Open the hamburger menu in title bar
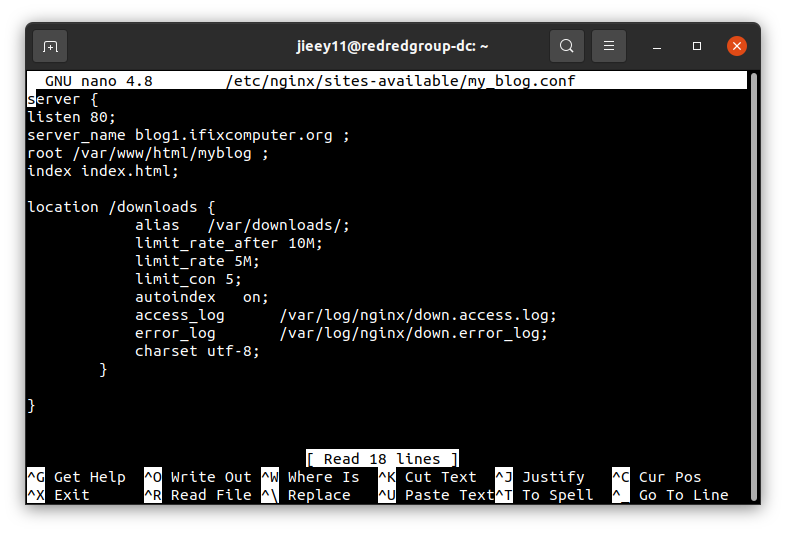Image resolution: width=786 pixels, height=533 pixels. (x=608, y=46)
